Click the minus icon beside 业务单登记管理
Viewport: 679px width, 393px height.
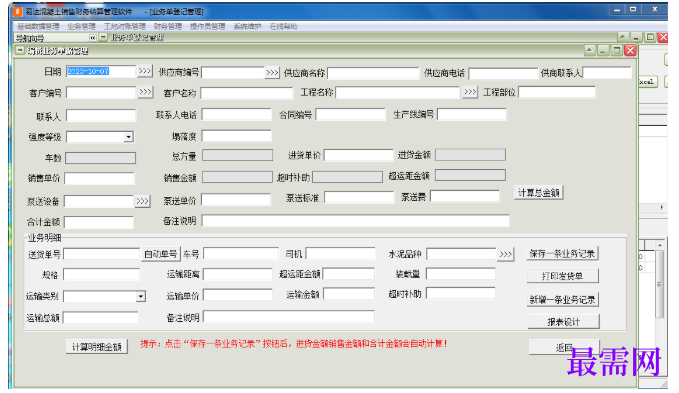(103, 38)
